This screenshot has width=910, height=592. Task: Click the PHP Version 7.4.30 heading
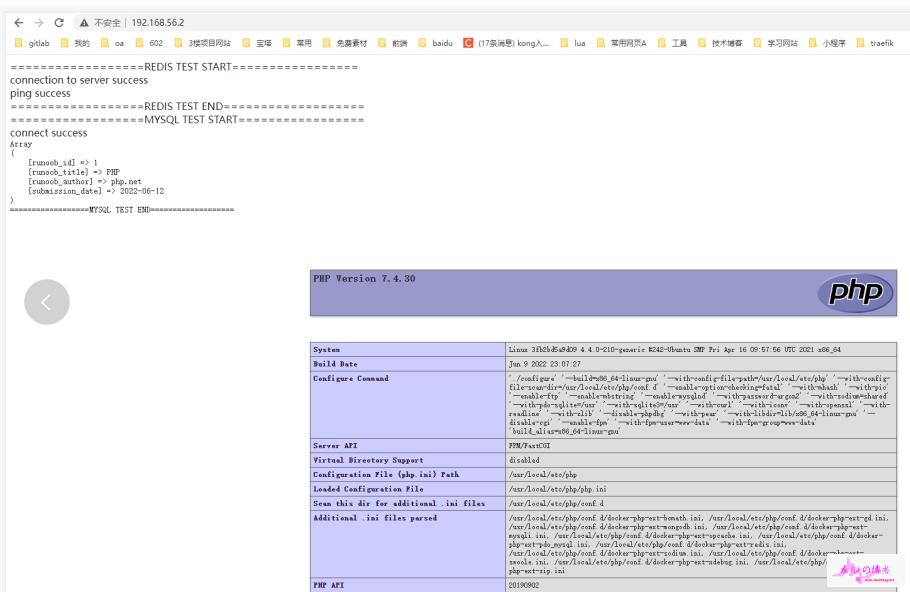pos(364,279)
